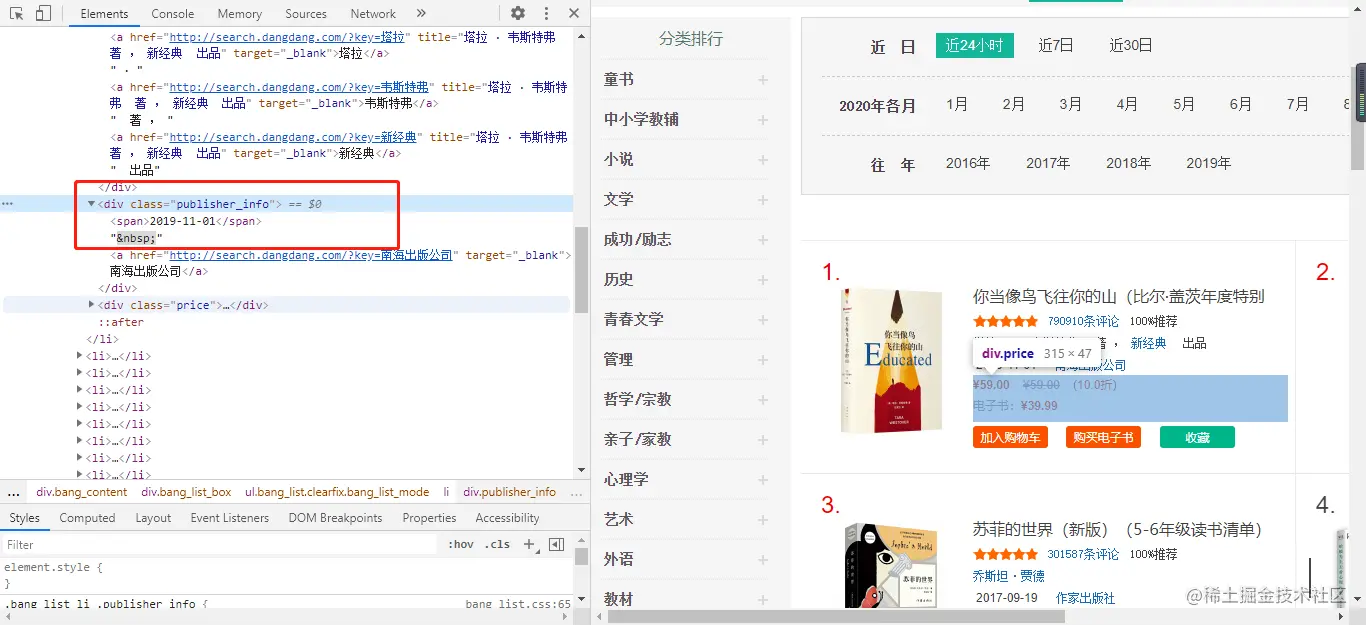Select the Elements tab
This screenshot has height=625, width=1366.
[105, 14]
